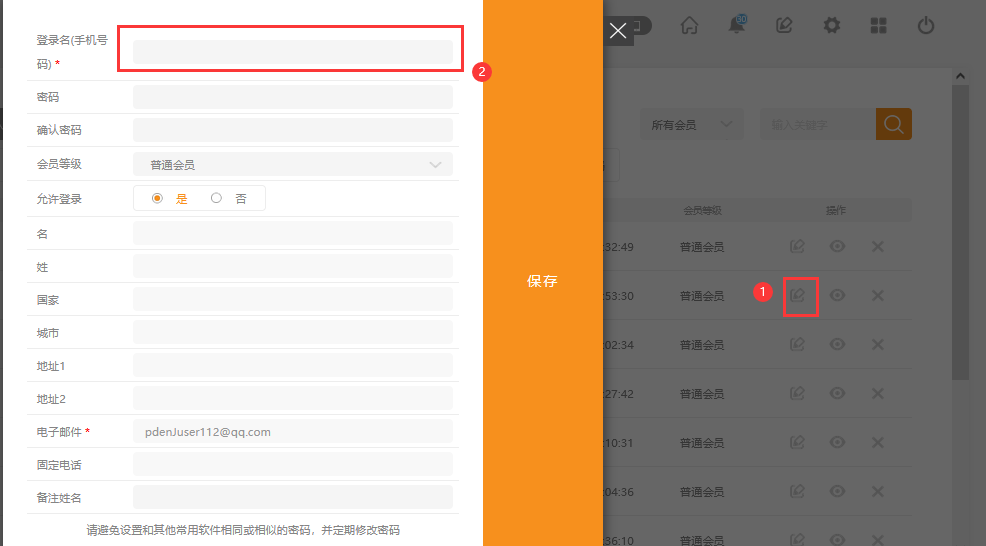Viewport: 986px width, 546px height.
Task: Click the 操作 column header
Action: (836, 210)
